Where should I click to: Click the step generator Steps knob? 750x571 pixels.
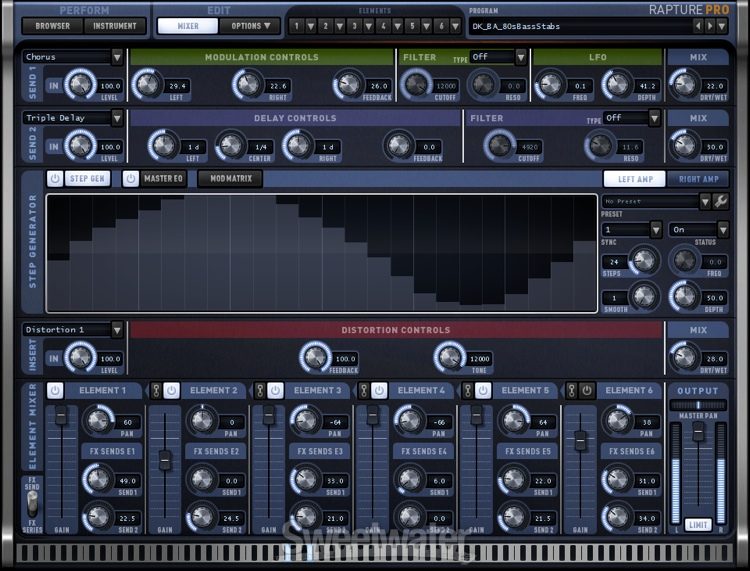pos(644,260)
